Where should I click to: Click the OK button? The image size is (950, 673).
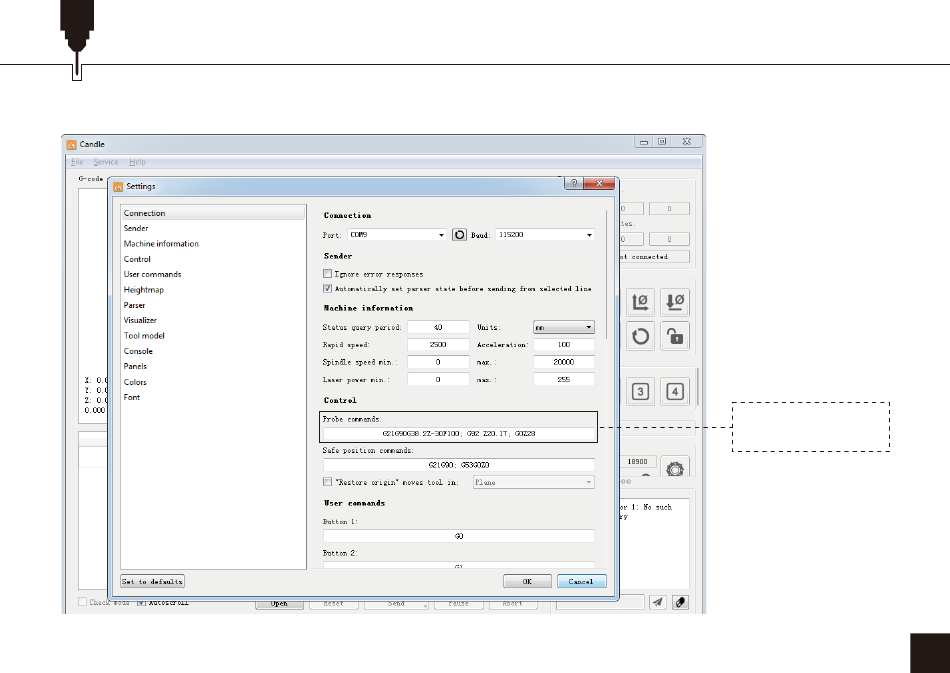527,582
